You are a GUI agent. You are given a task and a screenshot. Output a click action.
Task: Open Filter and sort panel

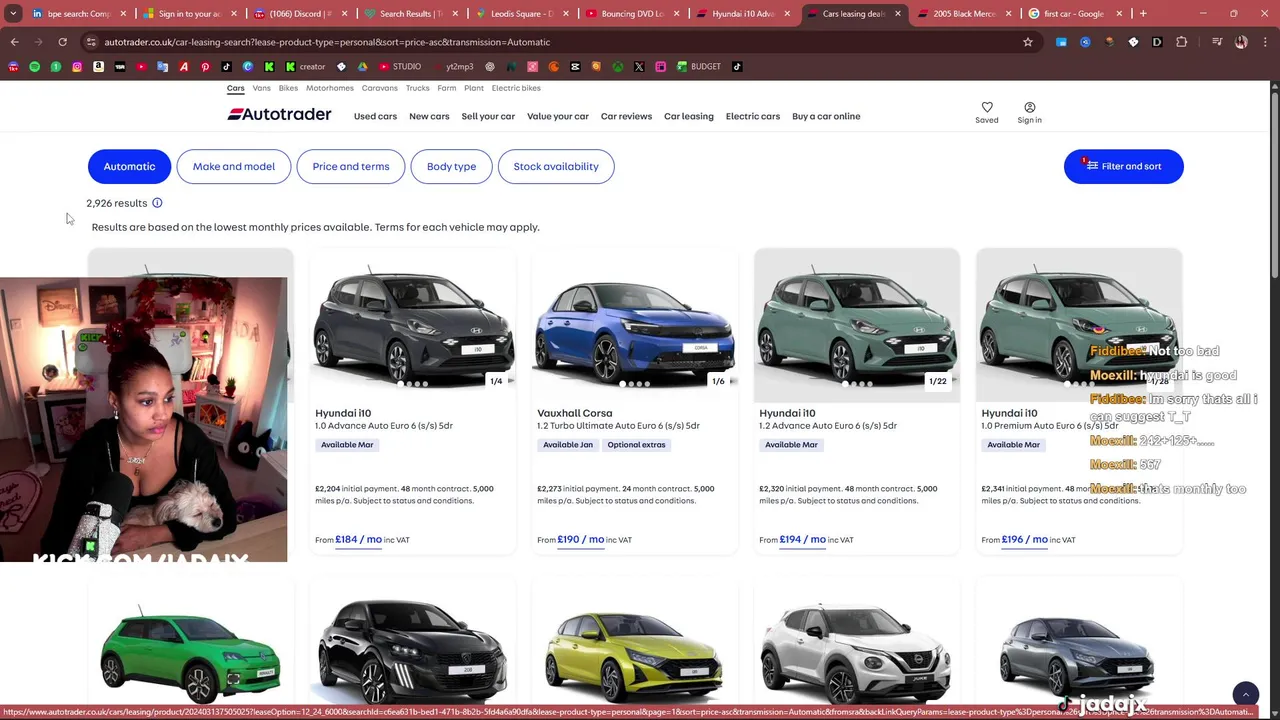point(1123,166)
